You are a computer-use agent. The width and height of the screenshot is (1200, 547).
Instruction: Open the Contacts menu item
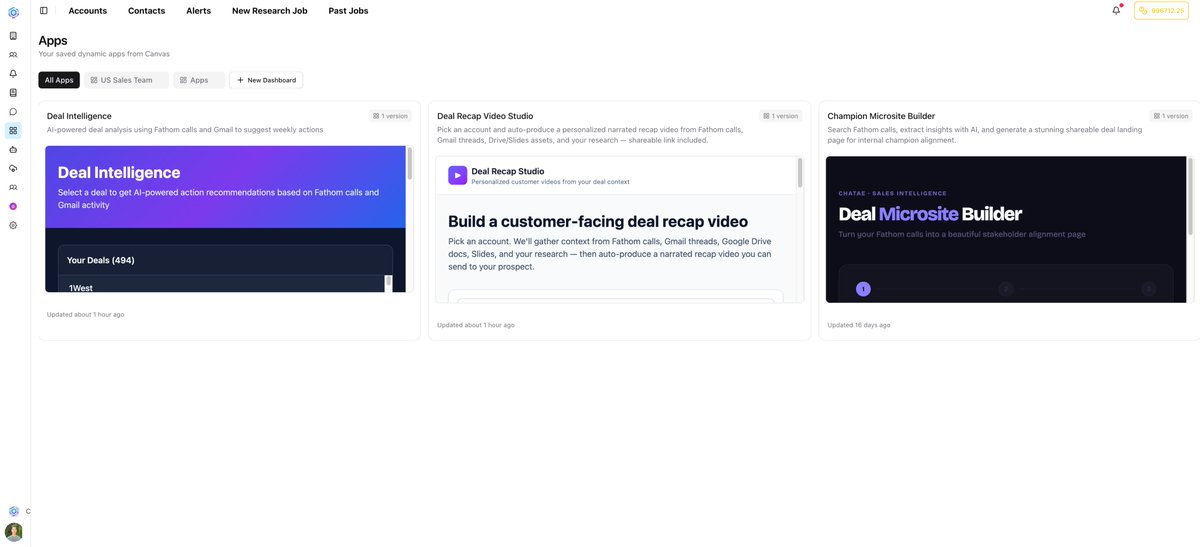(x=146, y=10)
